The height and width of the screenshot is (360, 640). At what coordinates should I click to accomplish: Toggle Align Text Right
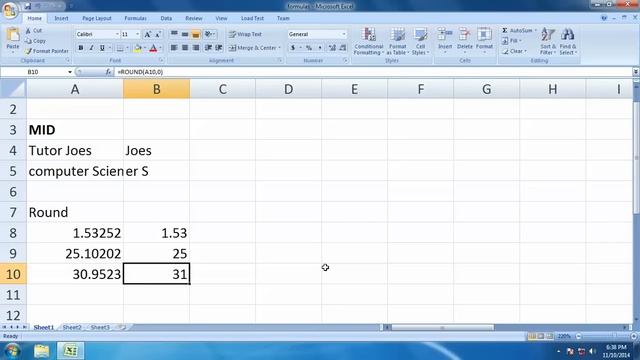(x=196, y=48)
